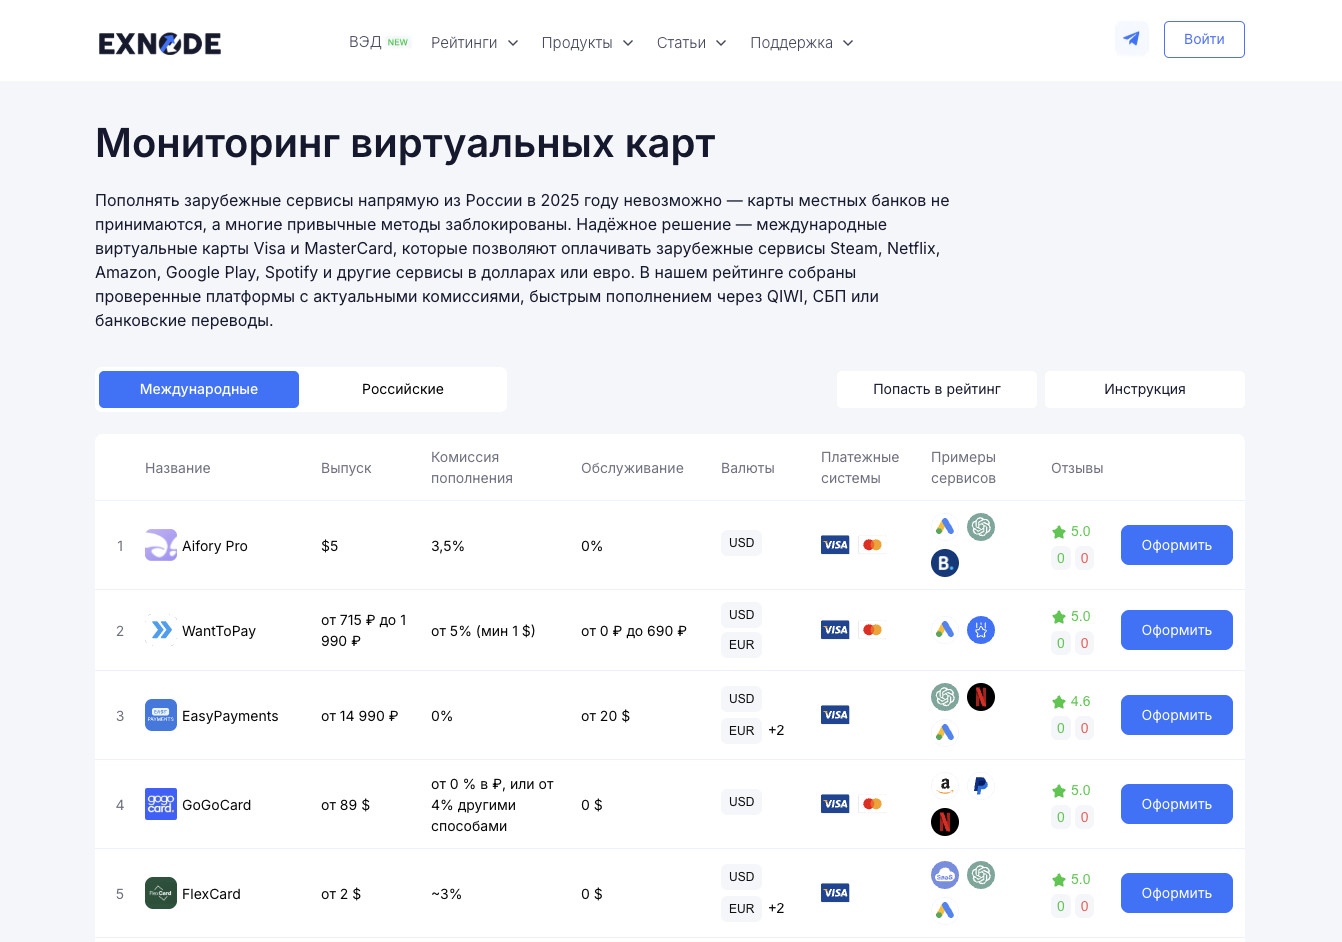1342x942 pixels.
Task: Click the Visa icon in GoGoCard row
Action: [x=835, y=804]
